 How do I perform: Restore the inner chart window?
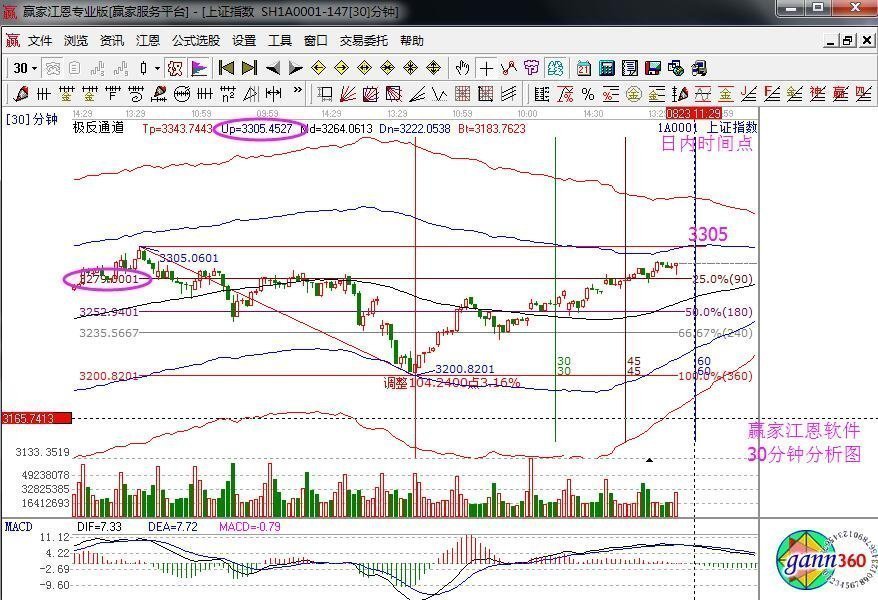(x=848, y=40)
